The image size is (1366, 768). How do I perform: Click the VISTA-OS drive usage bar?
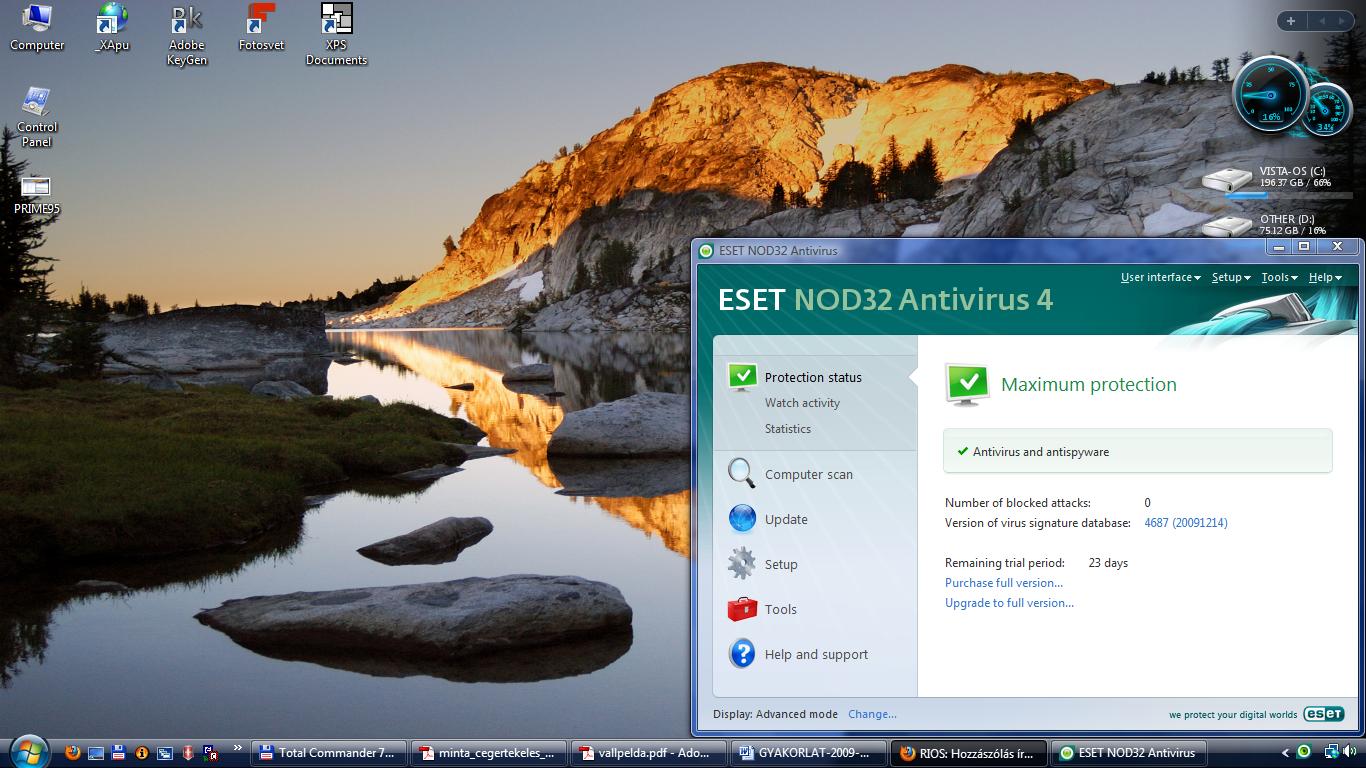(x=1289, y=195)
